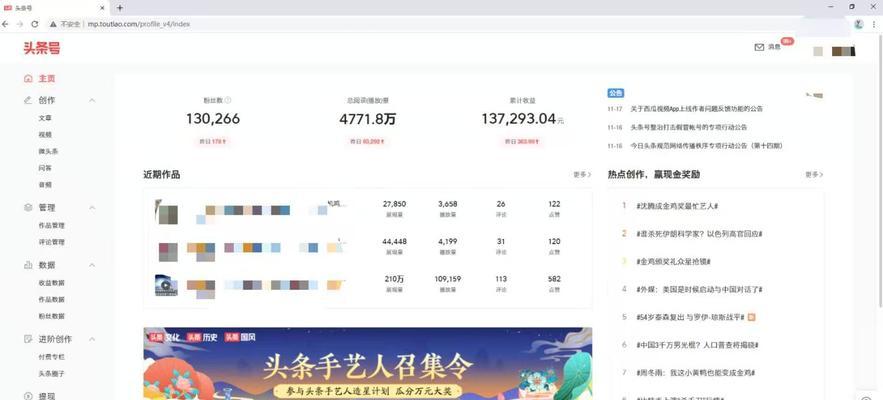Click the 头条号 logo

tap(41, 48)
